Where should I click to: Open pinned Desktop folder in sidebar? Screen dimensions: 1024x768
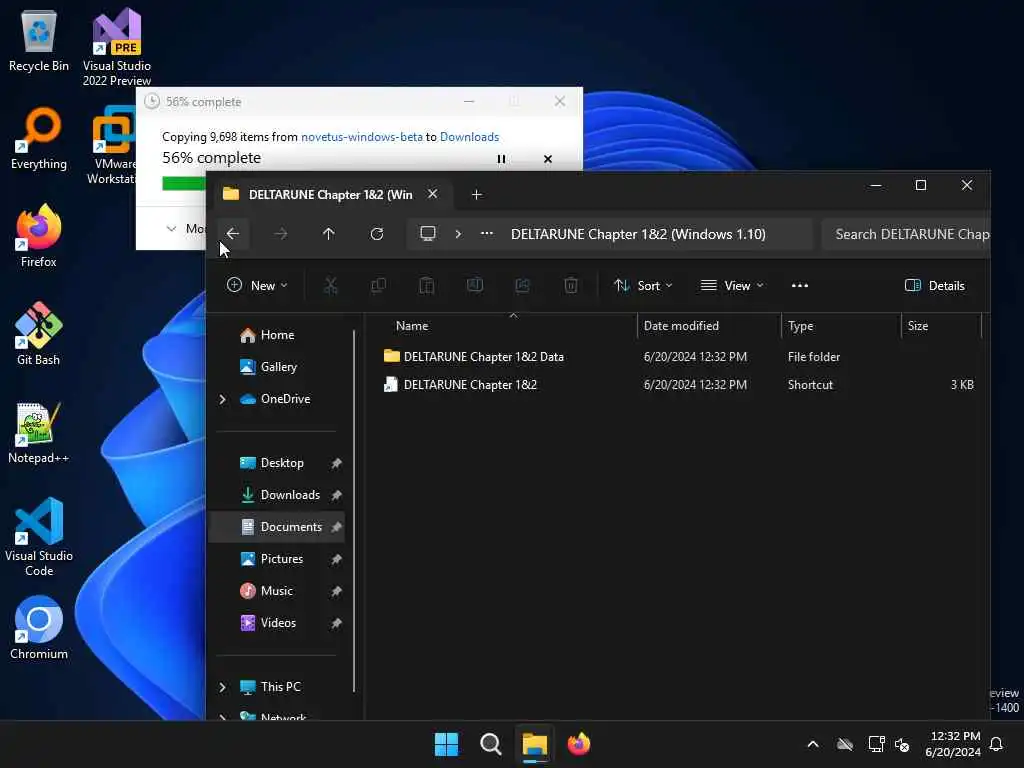click(x=282, y=463)
